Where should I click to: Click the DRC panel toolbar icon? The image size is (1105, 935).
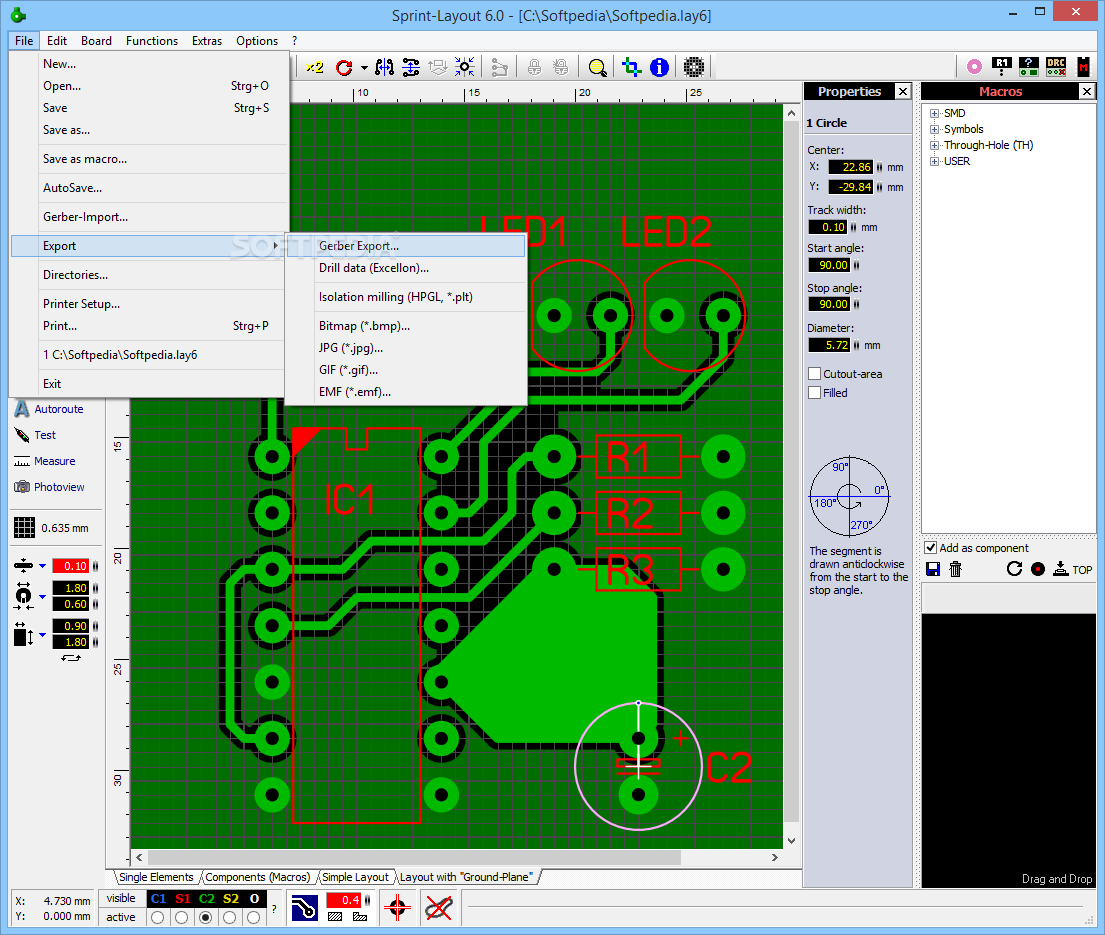point(1056,67)
